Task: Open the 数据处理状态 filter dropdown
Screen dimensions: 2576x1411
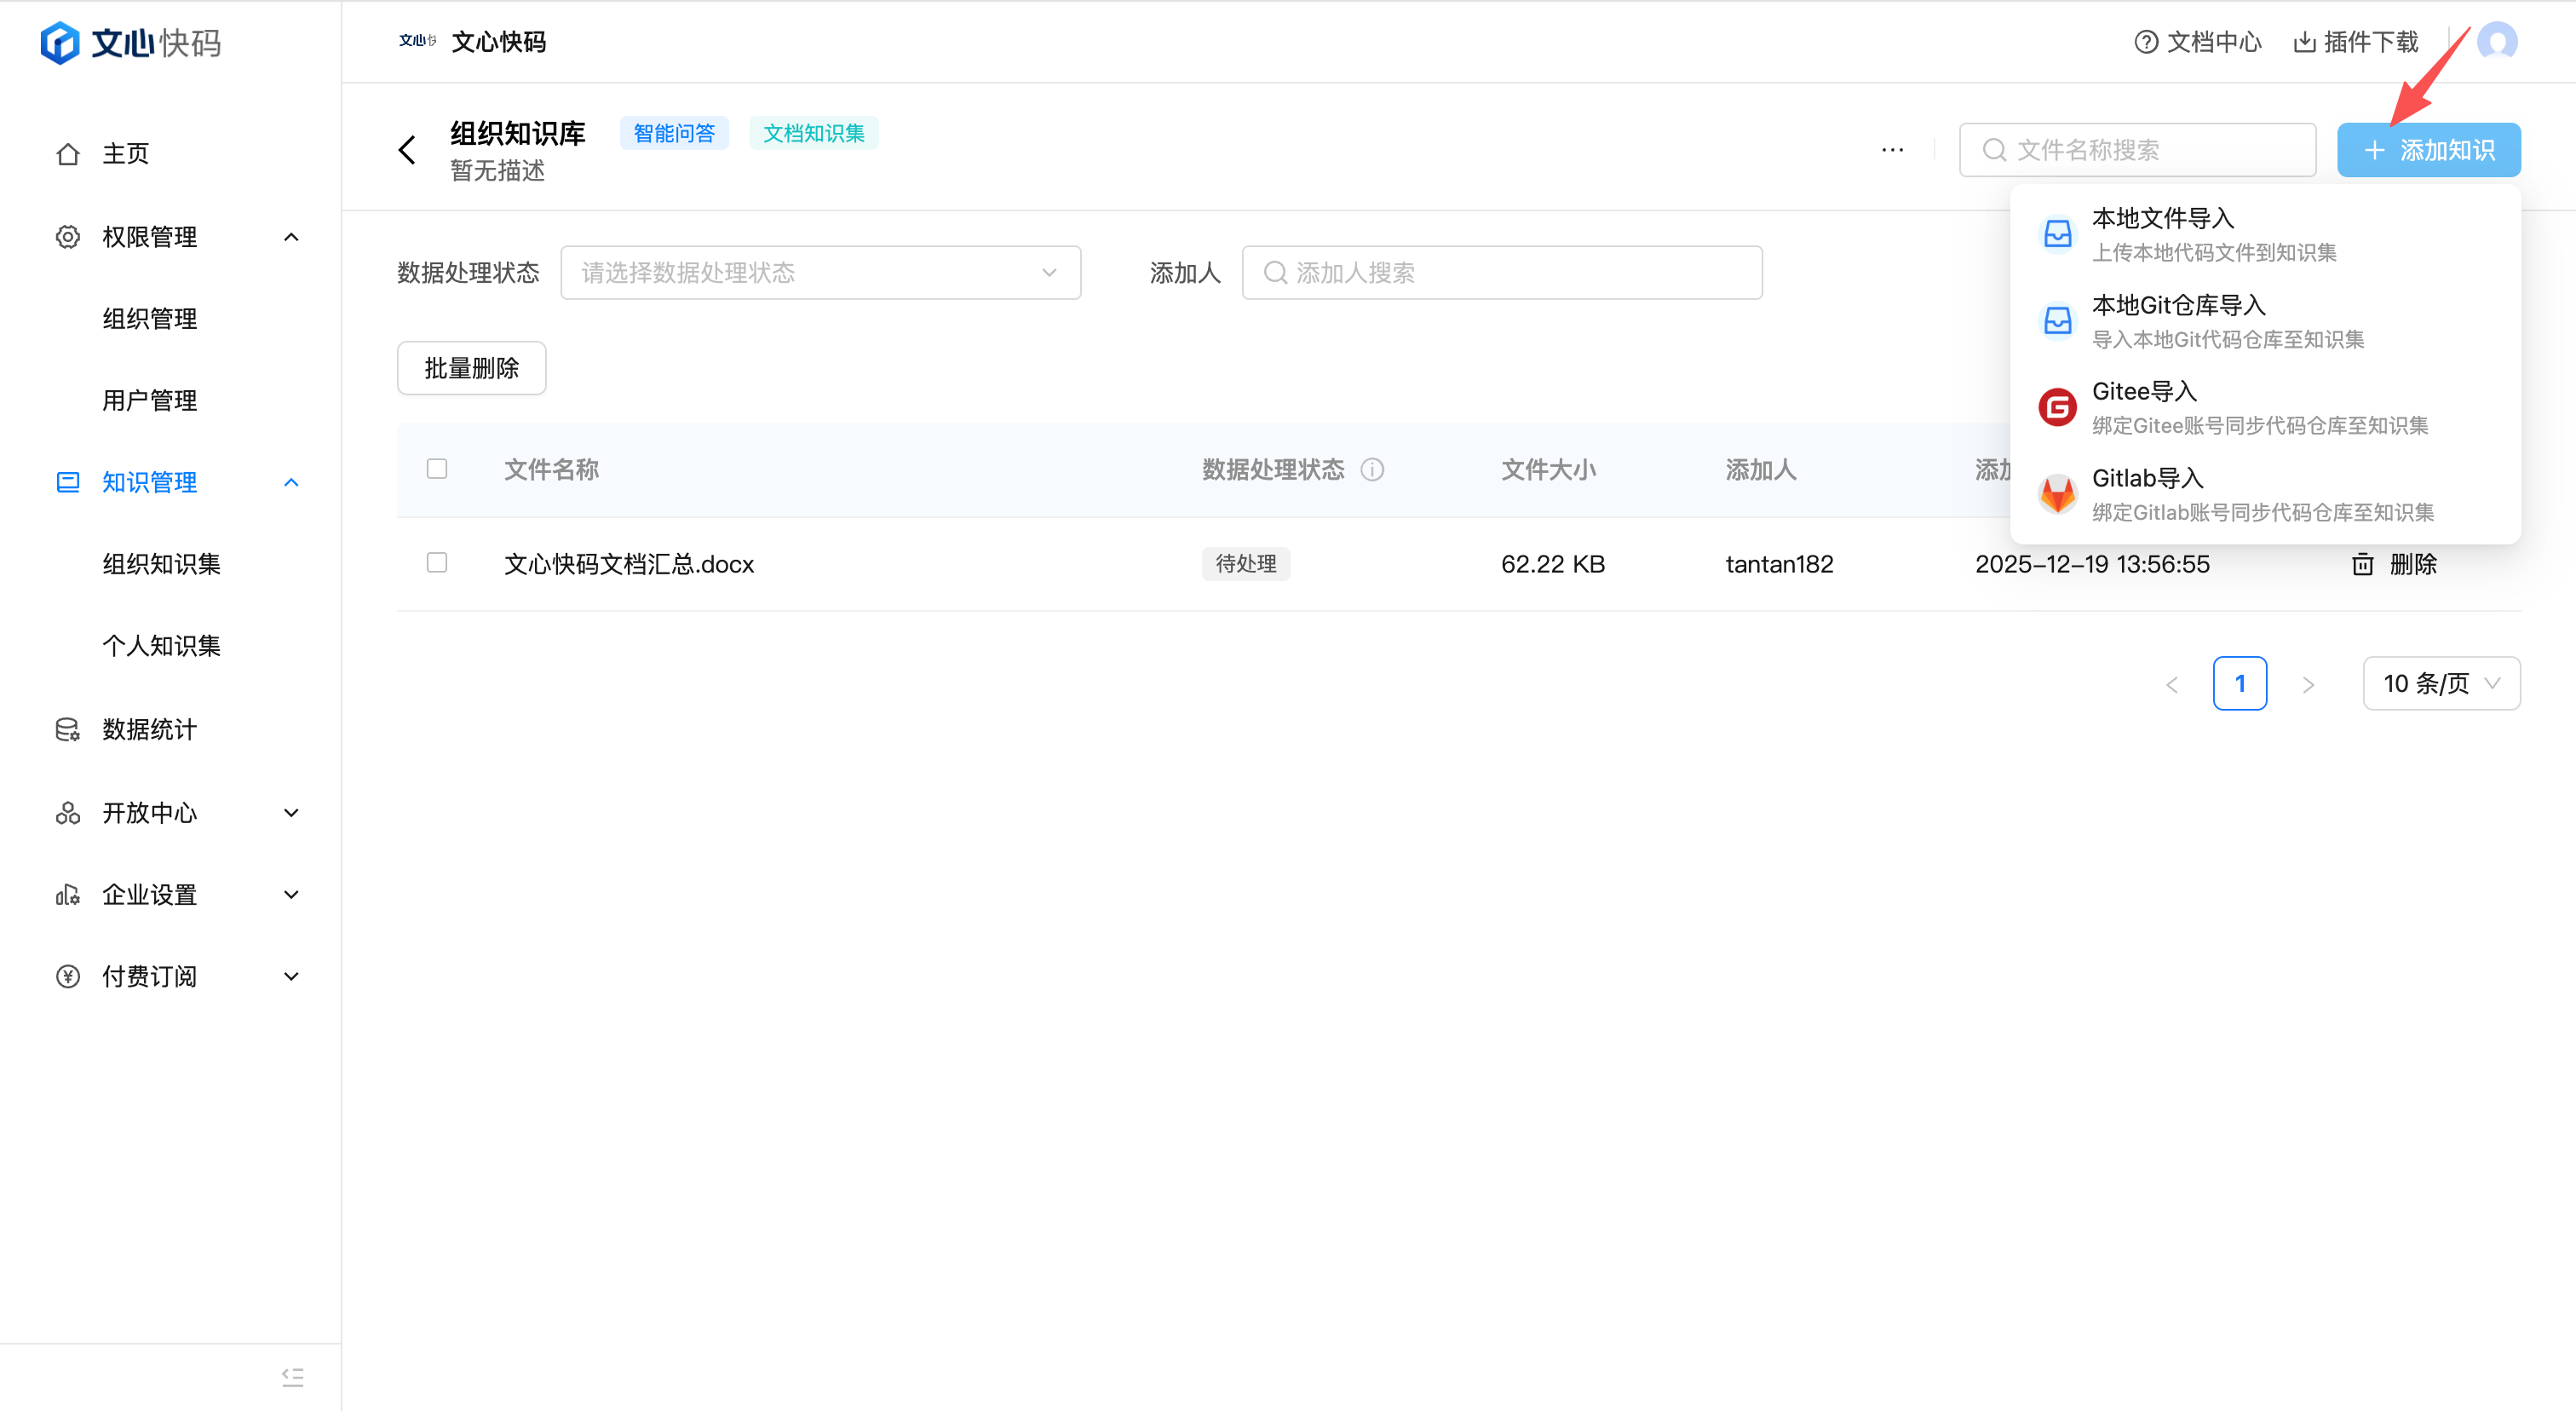Action: point(820,273)
